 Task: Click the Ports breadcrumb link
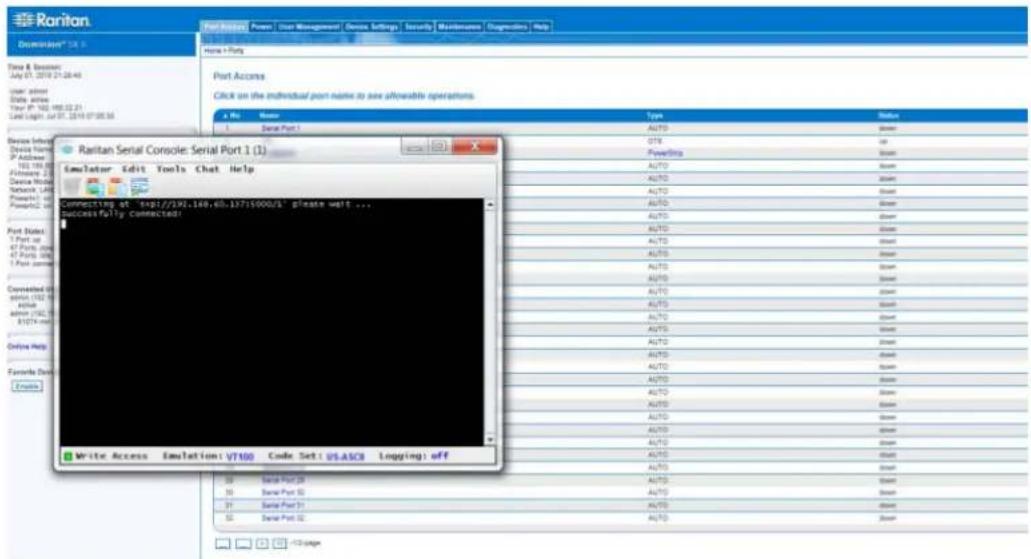click(235, 51)
